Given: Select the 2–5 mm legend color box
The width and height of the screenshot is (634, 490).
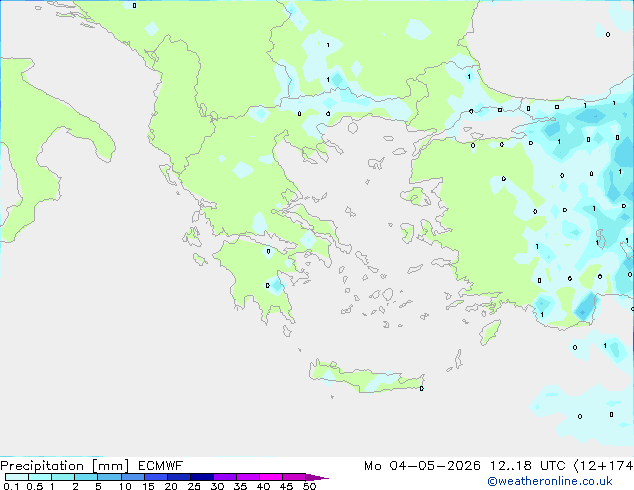Looking at the screenshot, I should point(86,477).
